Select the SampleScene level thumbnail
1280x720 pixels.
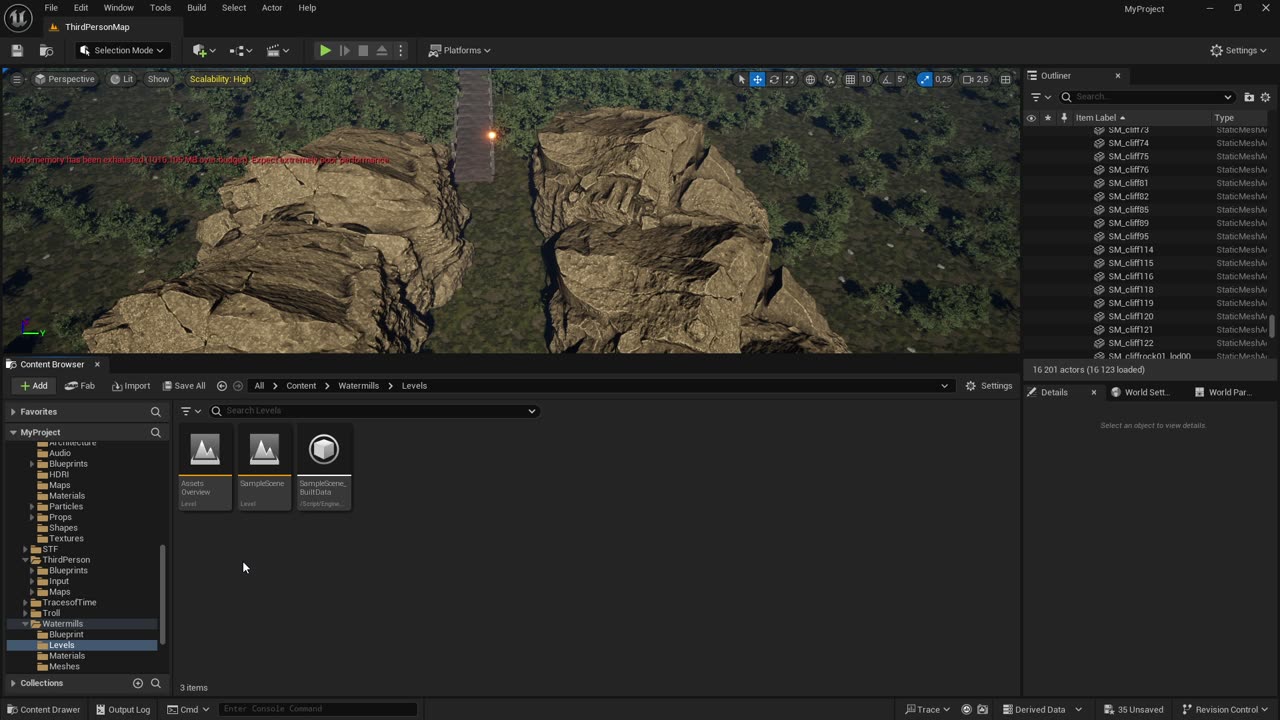click(264, 468)
